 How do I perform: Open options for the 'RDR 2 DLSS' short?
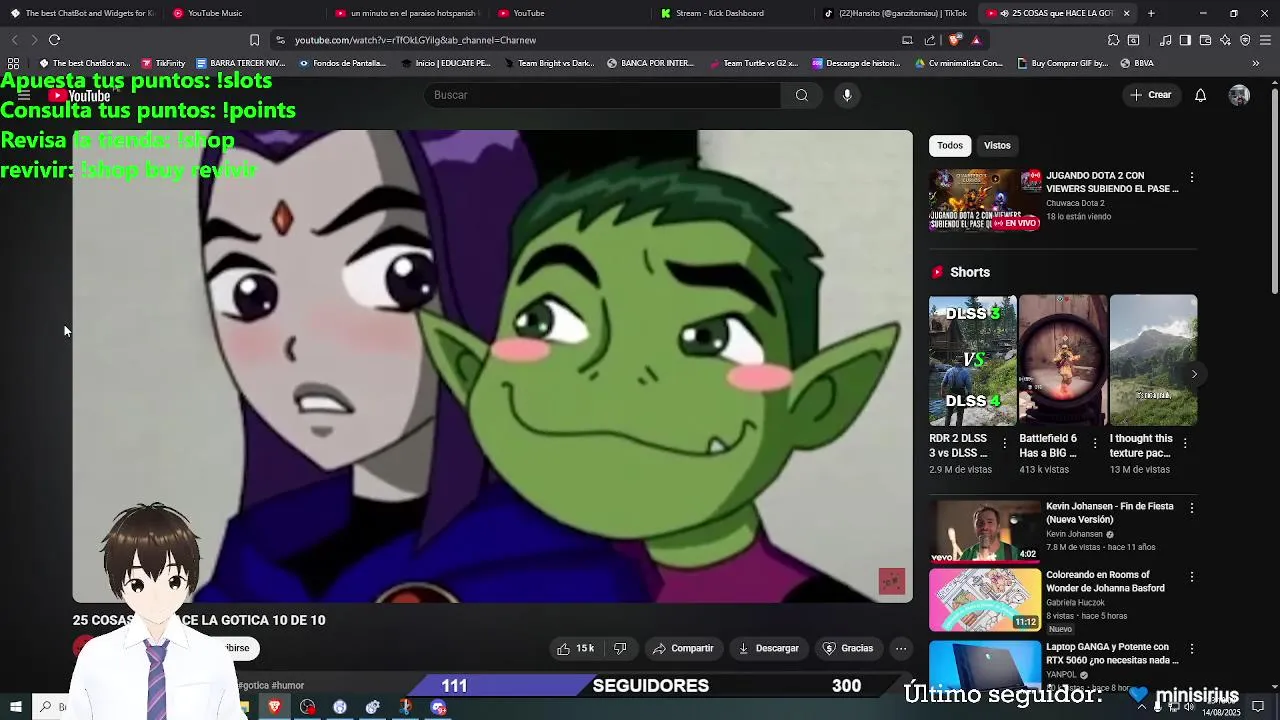click(1005, 443)
